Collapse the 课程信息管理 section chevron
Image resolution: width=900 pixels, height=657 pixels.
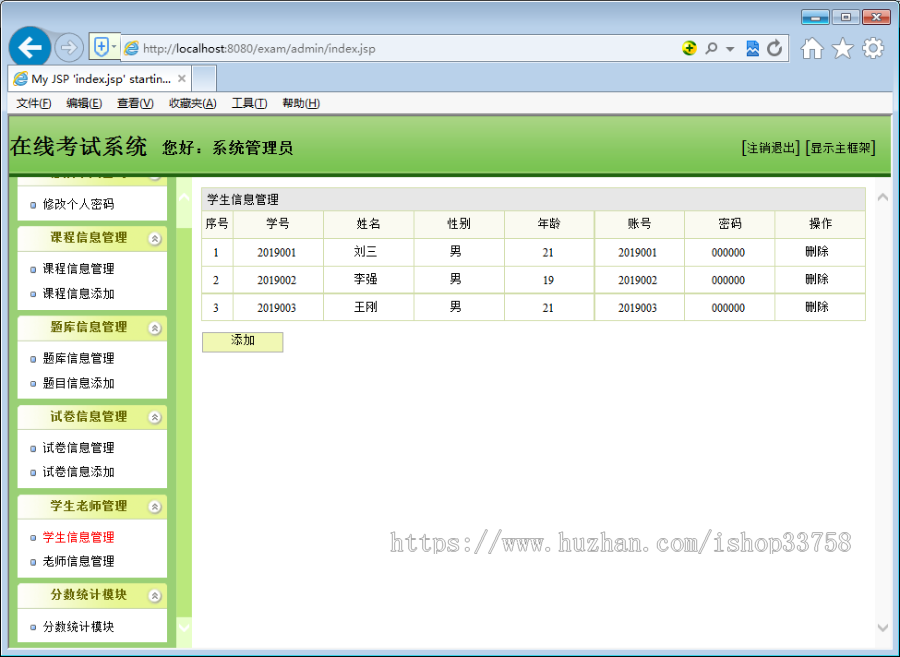click(x=155, y=238)
